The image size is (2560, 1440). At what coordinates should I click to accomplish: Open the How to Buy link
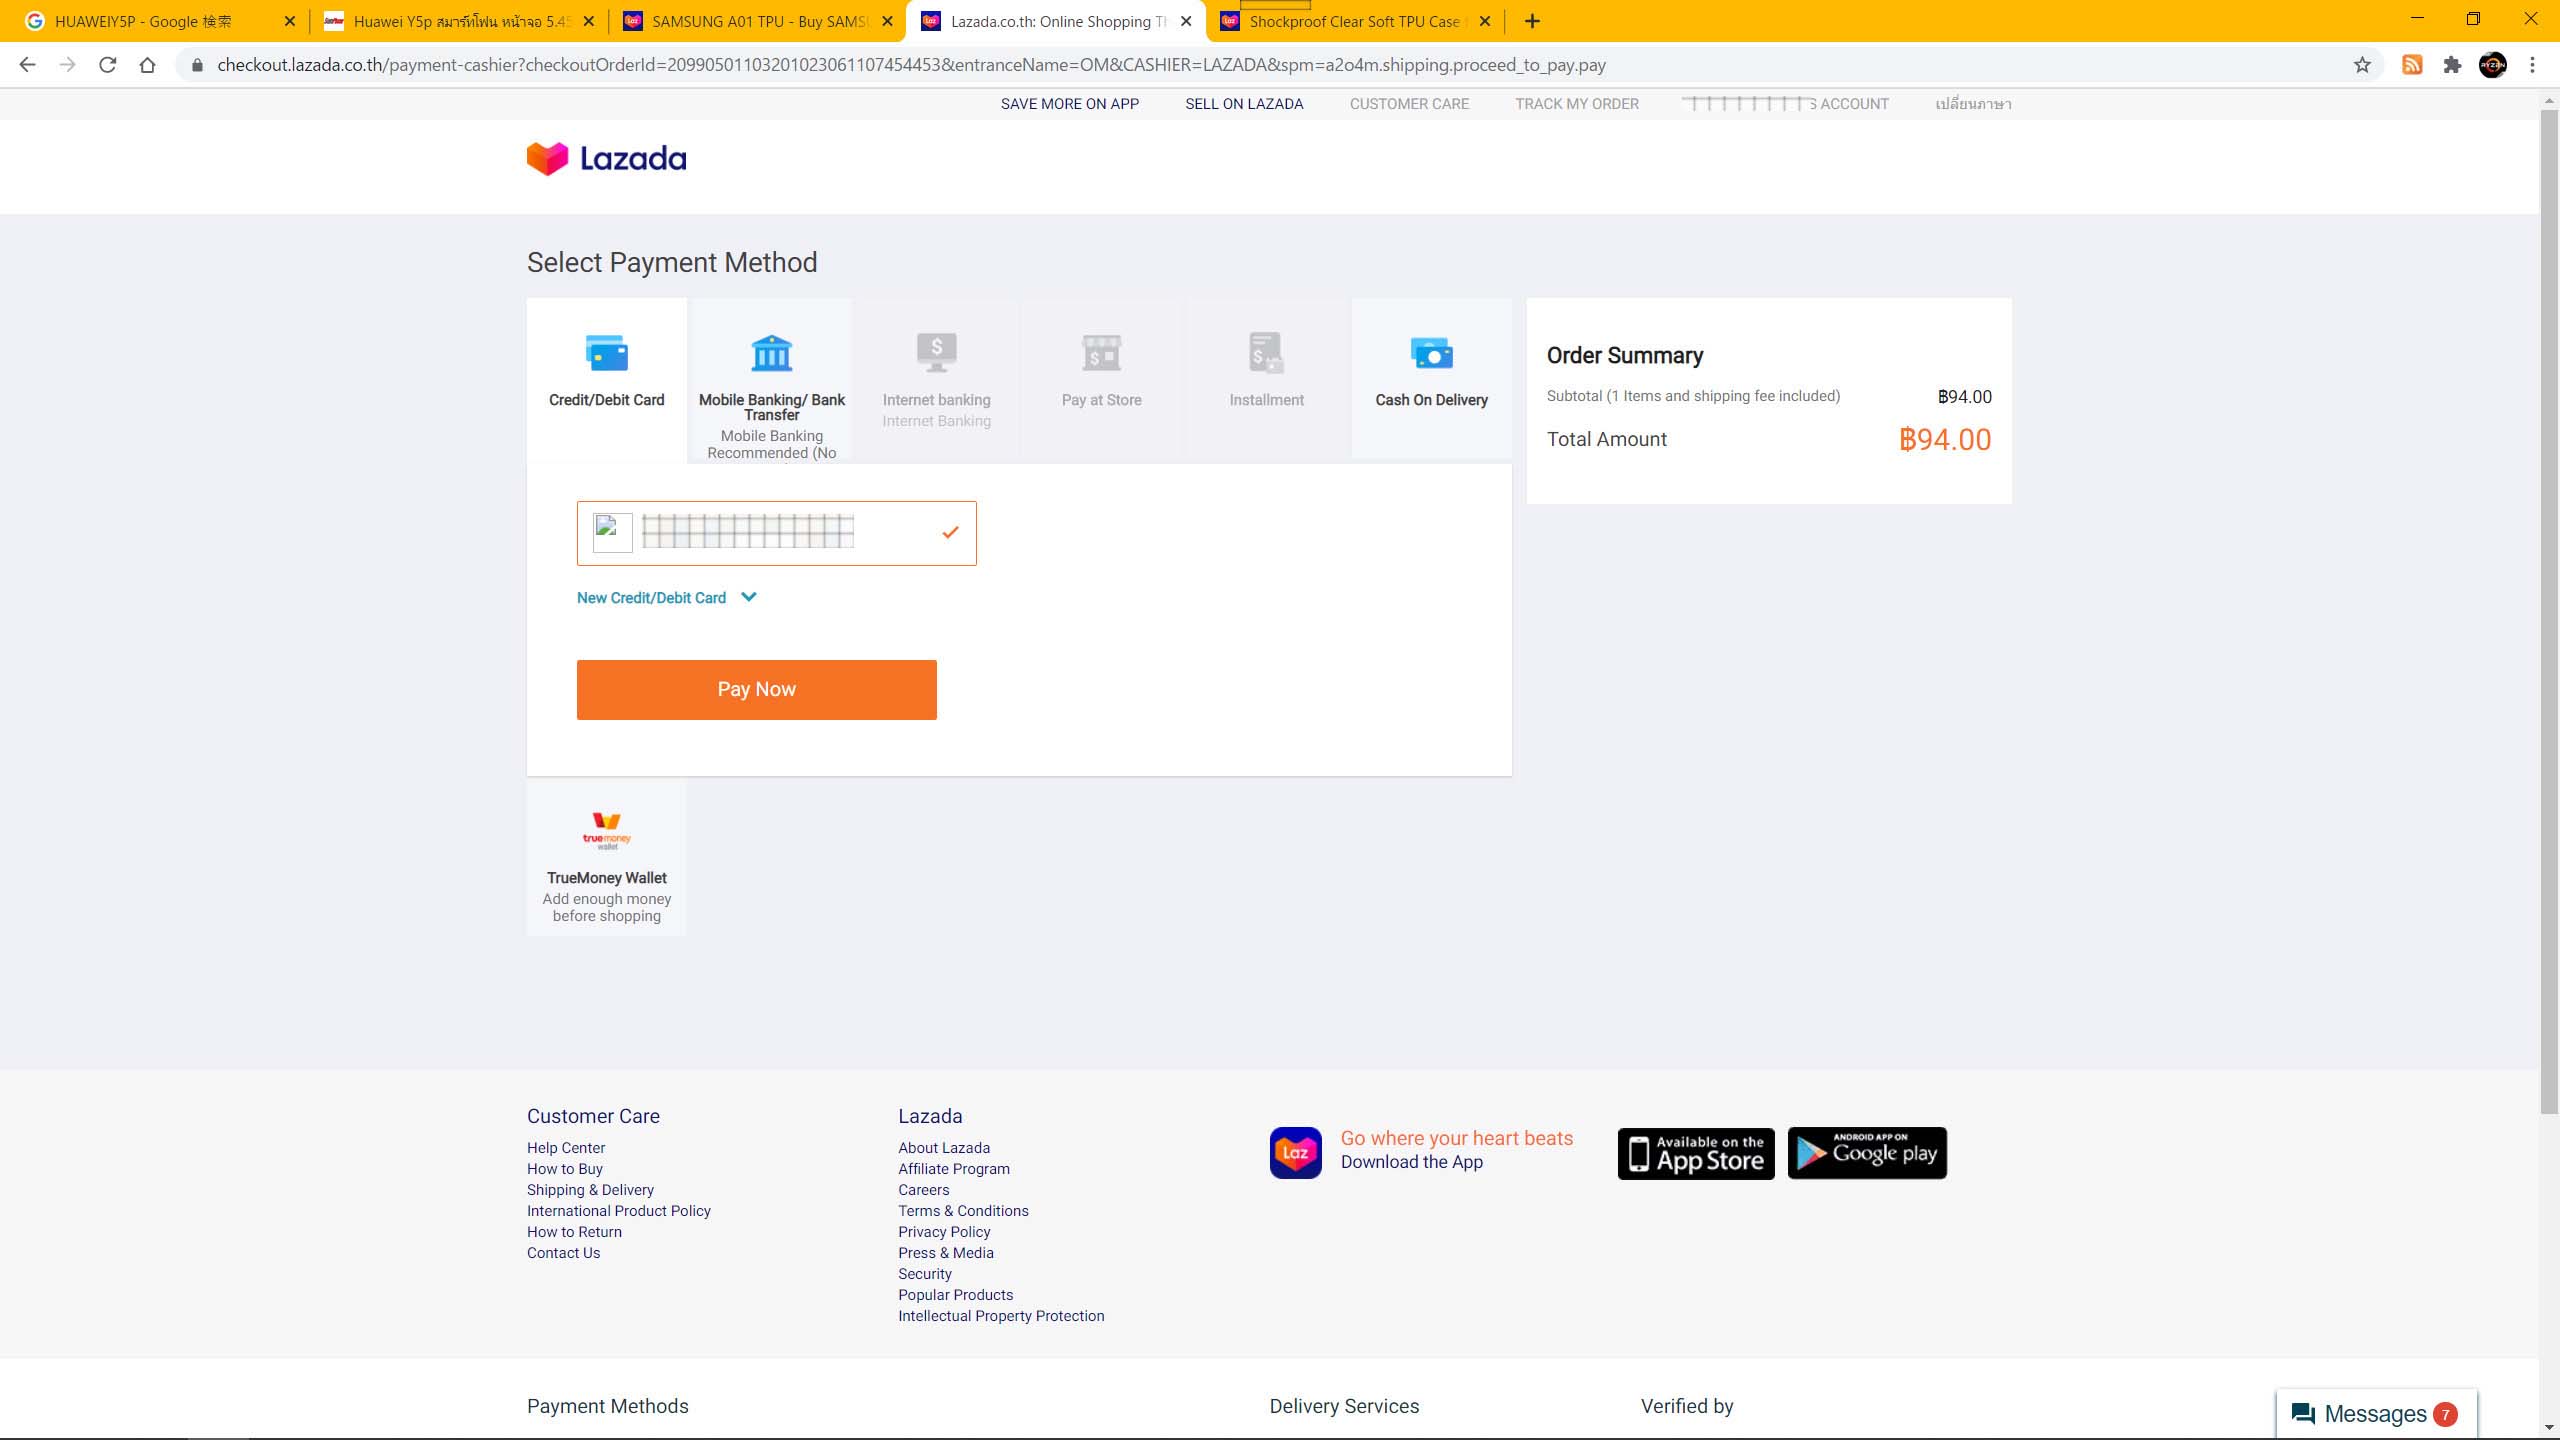click(565, 1169)
